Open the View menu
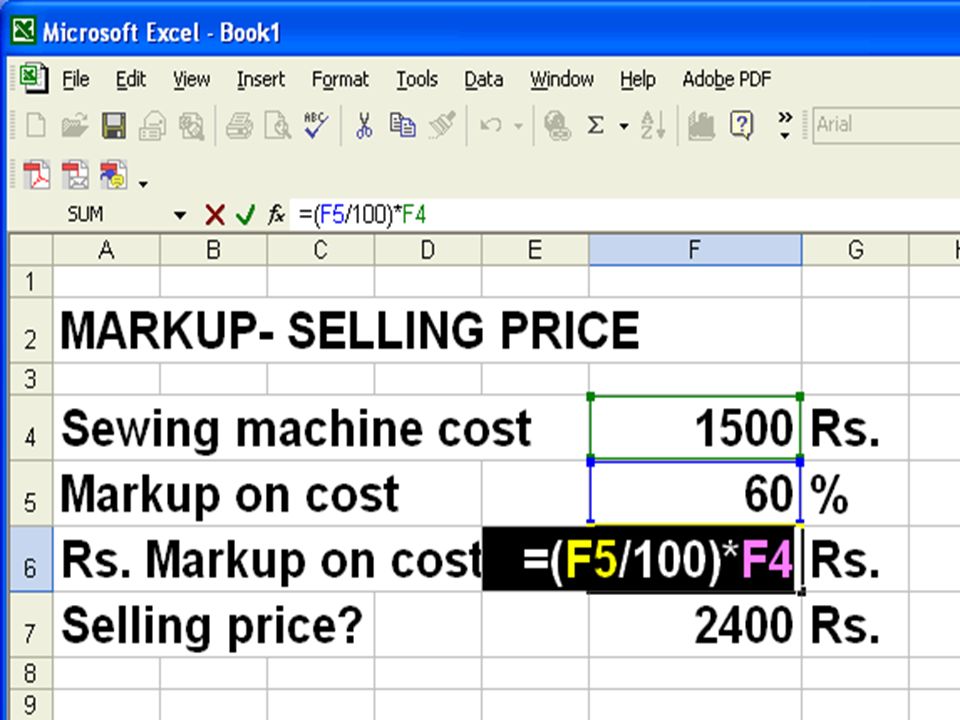The height and width of the screenshot is (720, 960). (191, 80)
